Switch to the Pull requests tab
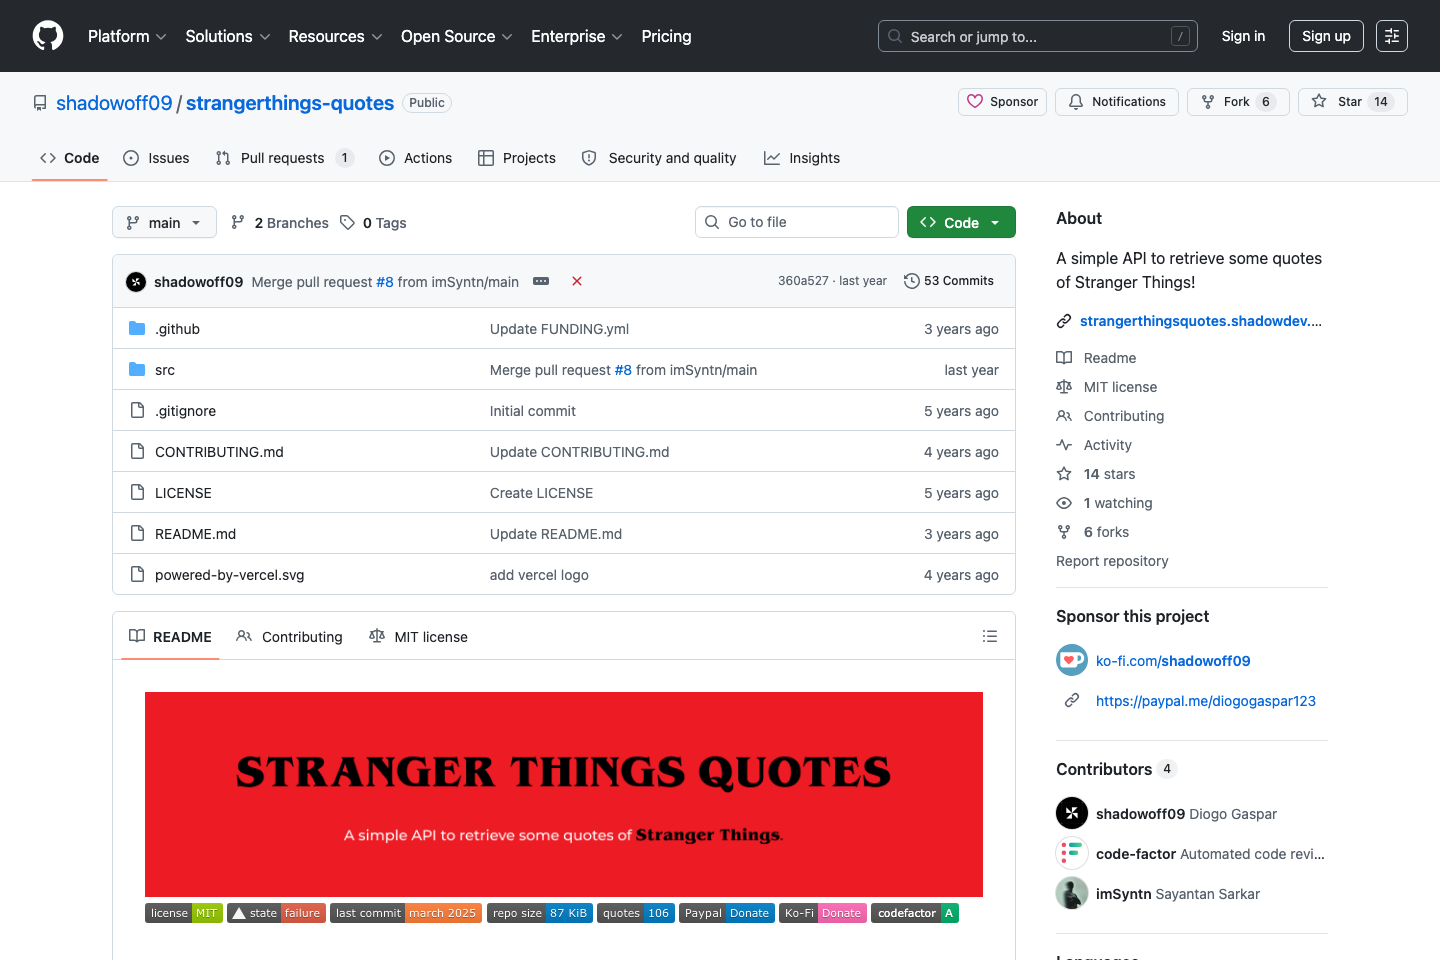1440x960 pixels. (x=283, y=157)
